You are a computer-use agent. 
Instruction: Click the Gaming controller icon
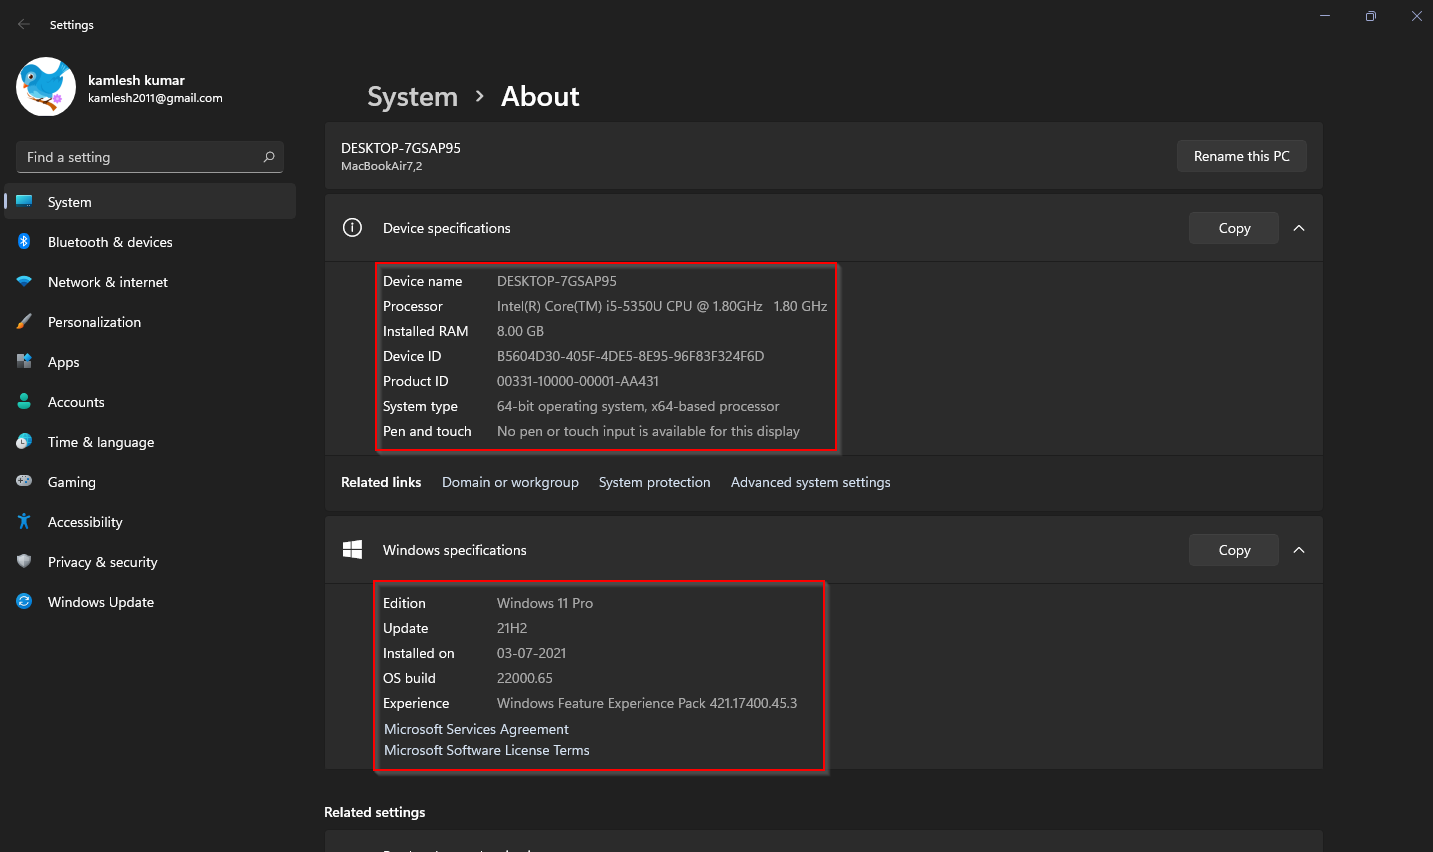(x=24, y=481)
